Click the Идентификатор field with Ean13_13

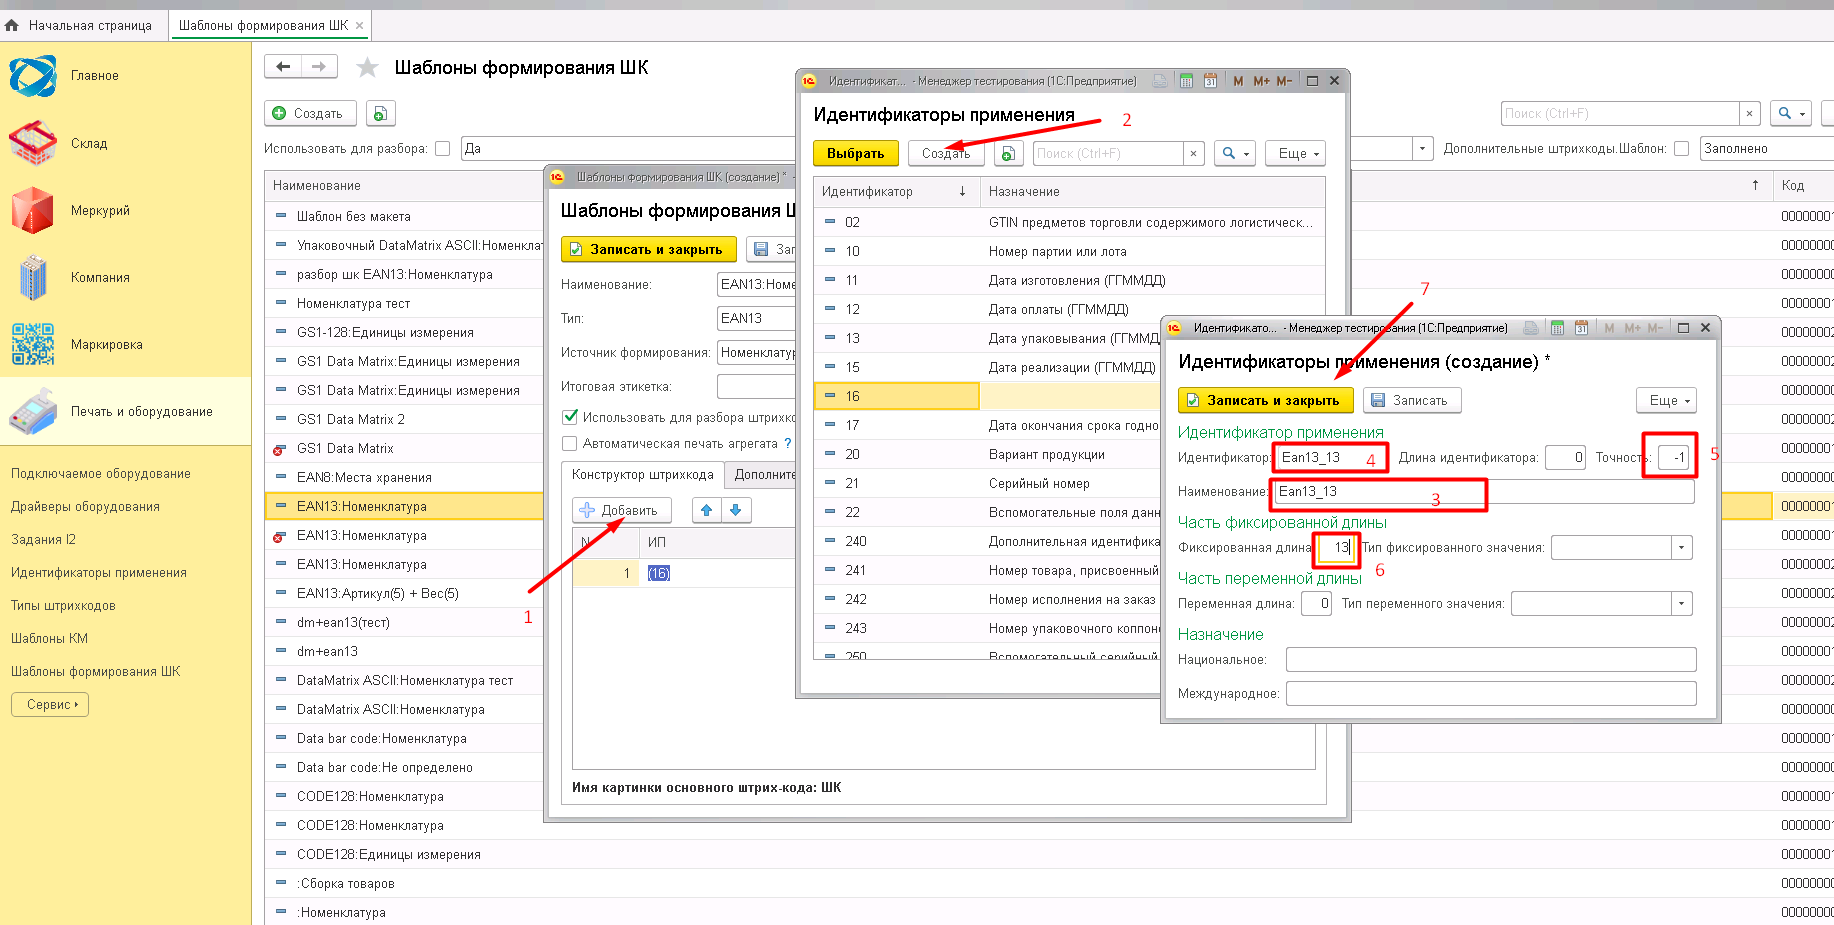click(1330, 457)
